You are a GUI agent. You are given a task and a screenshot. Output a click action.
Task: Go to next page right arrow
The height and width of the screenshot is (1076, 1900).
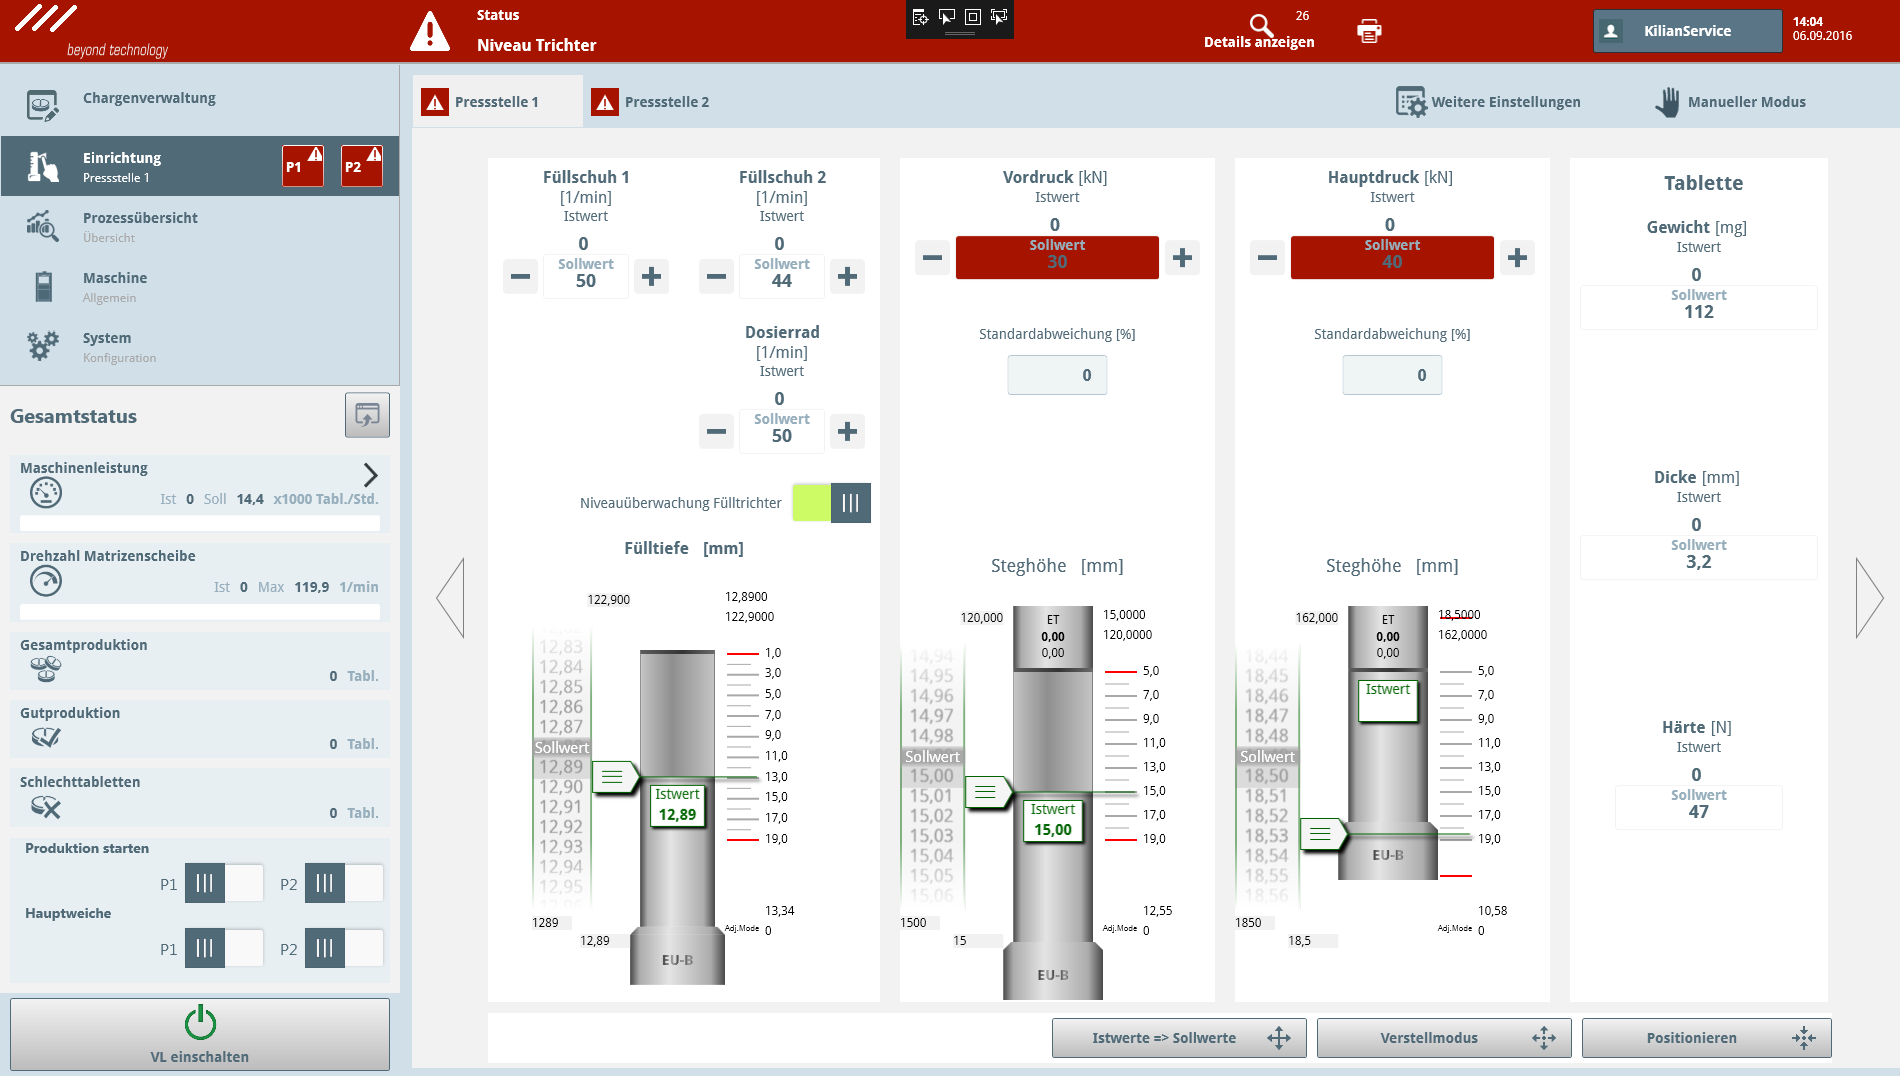(x=1868, y=598)
